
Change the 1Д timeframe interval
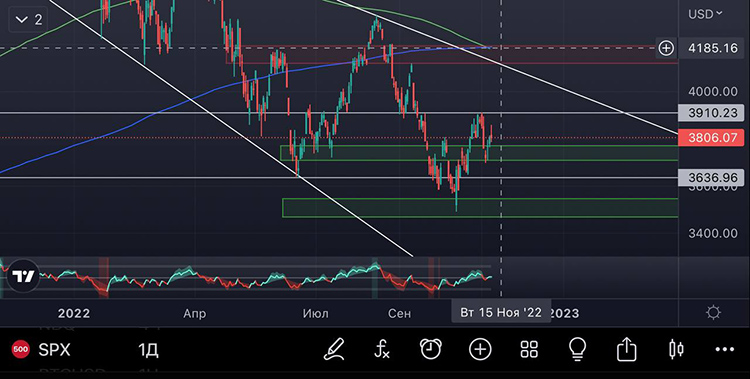point(148,350)
